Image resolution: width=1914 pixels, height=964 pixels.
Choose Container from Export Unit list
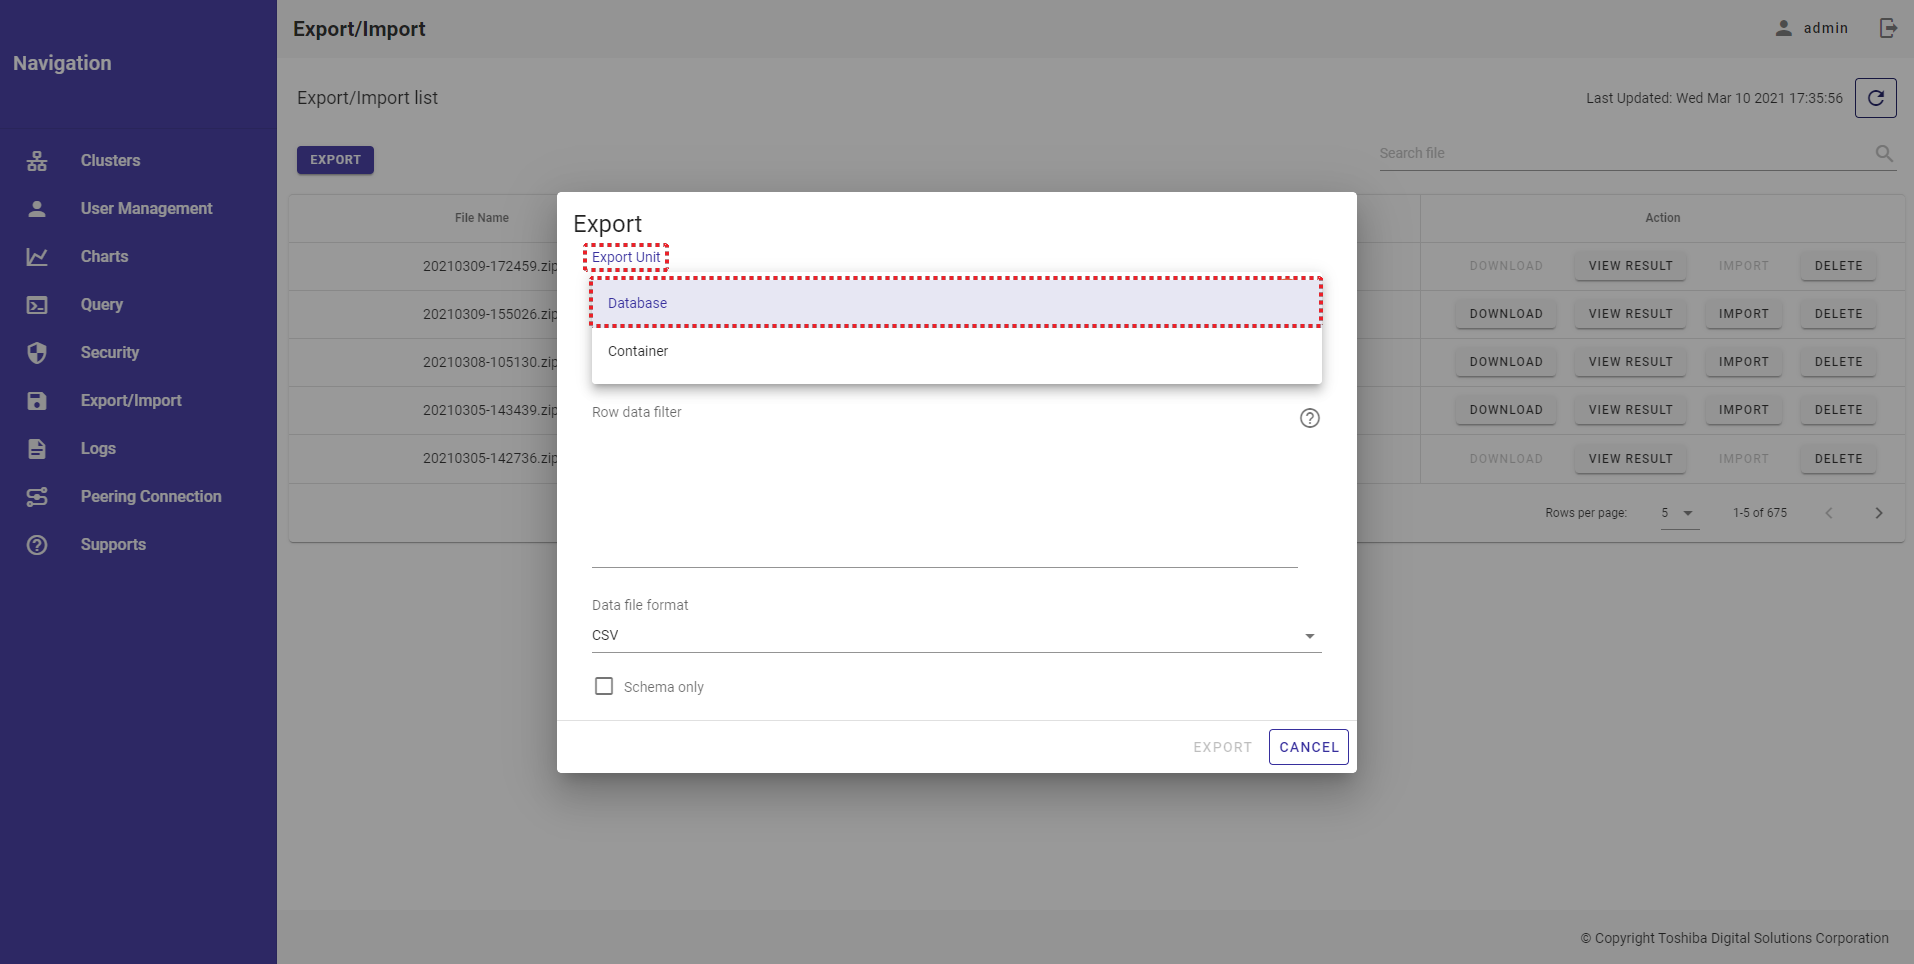click(x=957, y=351)
